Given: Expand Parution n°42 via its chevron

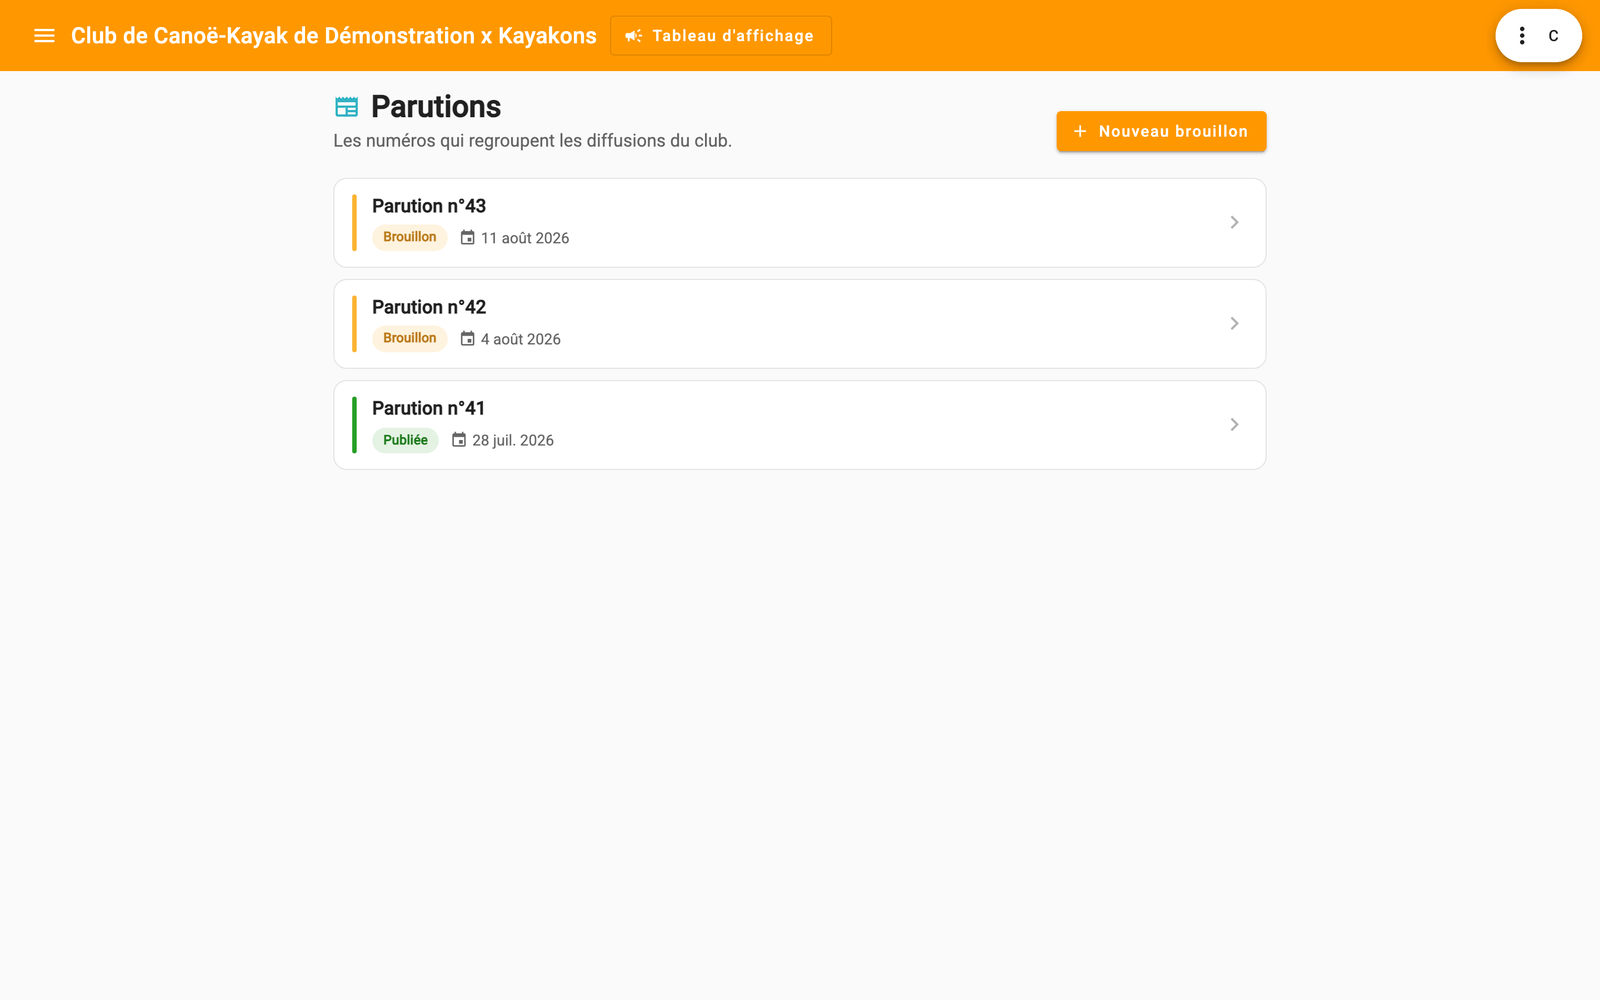Looking at the screenshot, I should 1234,323.
